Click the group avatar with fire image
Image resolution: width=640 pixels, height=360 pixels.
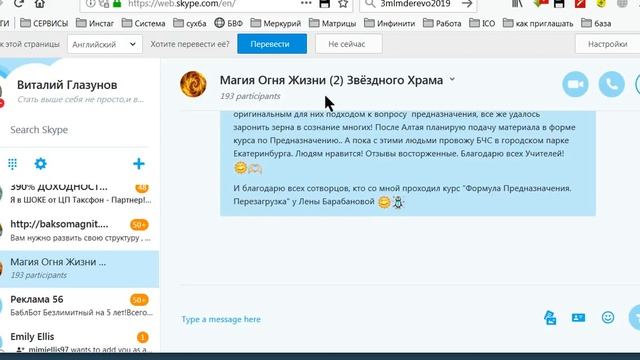click(x=193, y=84)
